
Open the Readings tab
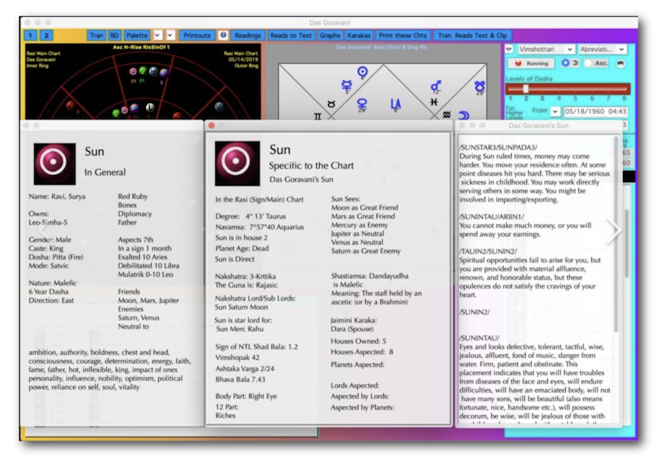click(x=248, y=35)
